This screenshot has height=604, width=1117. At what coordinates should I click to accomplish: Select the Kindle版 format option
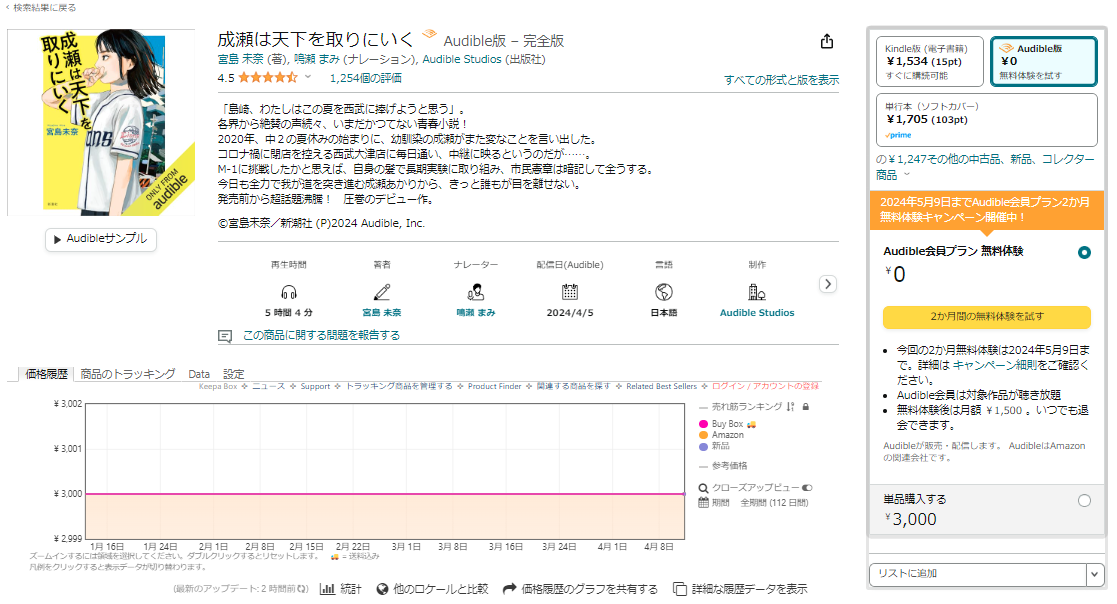point(930,61)
